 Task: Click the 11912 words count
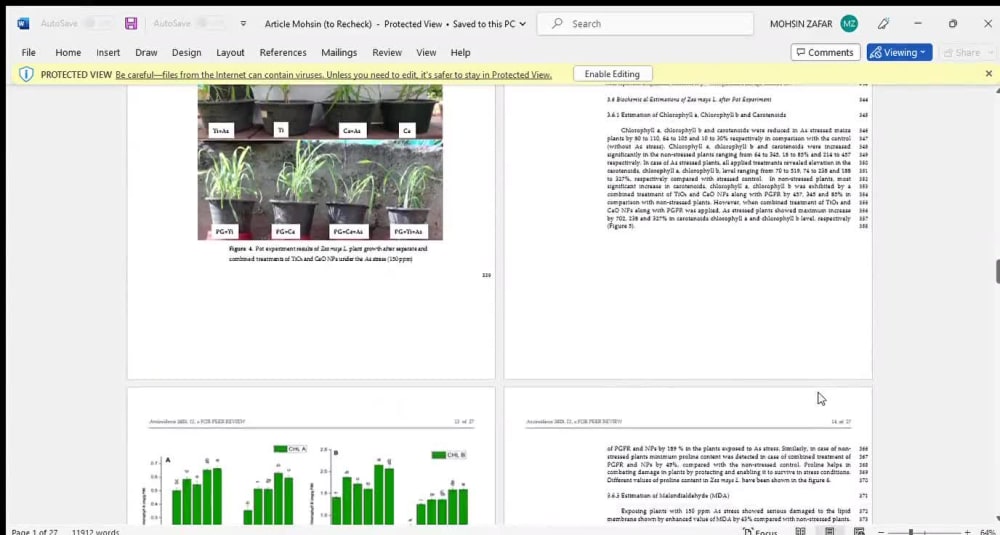point(95,532)
